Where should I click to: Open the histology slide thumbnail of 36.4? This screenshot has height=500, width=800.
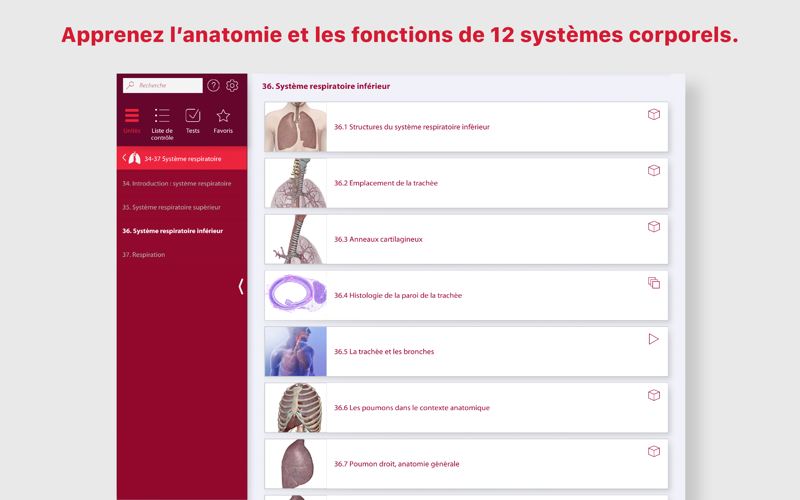click(295, 295)
